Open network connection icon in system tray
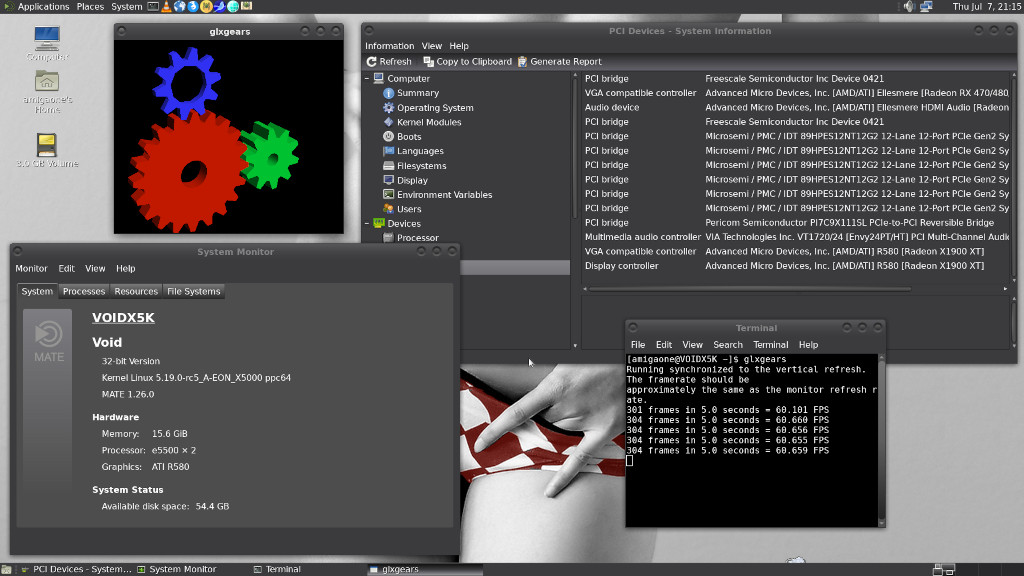 coord(926,7)
